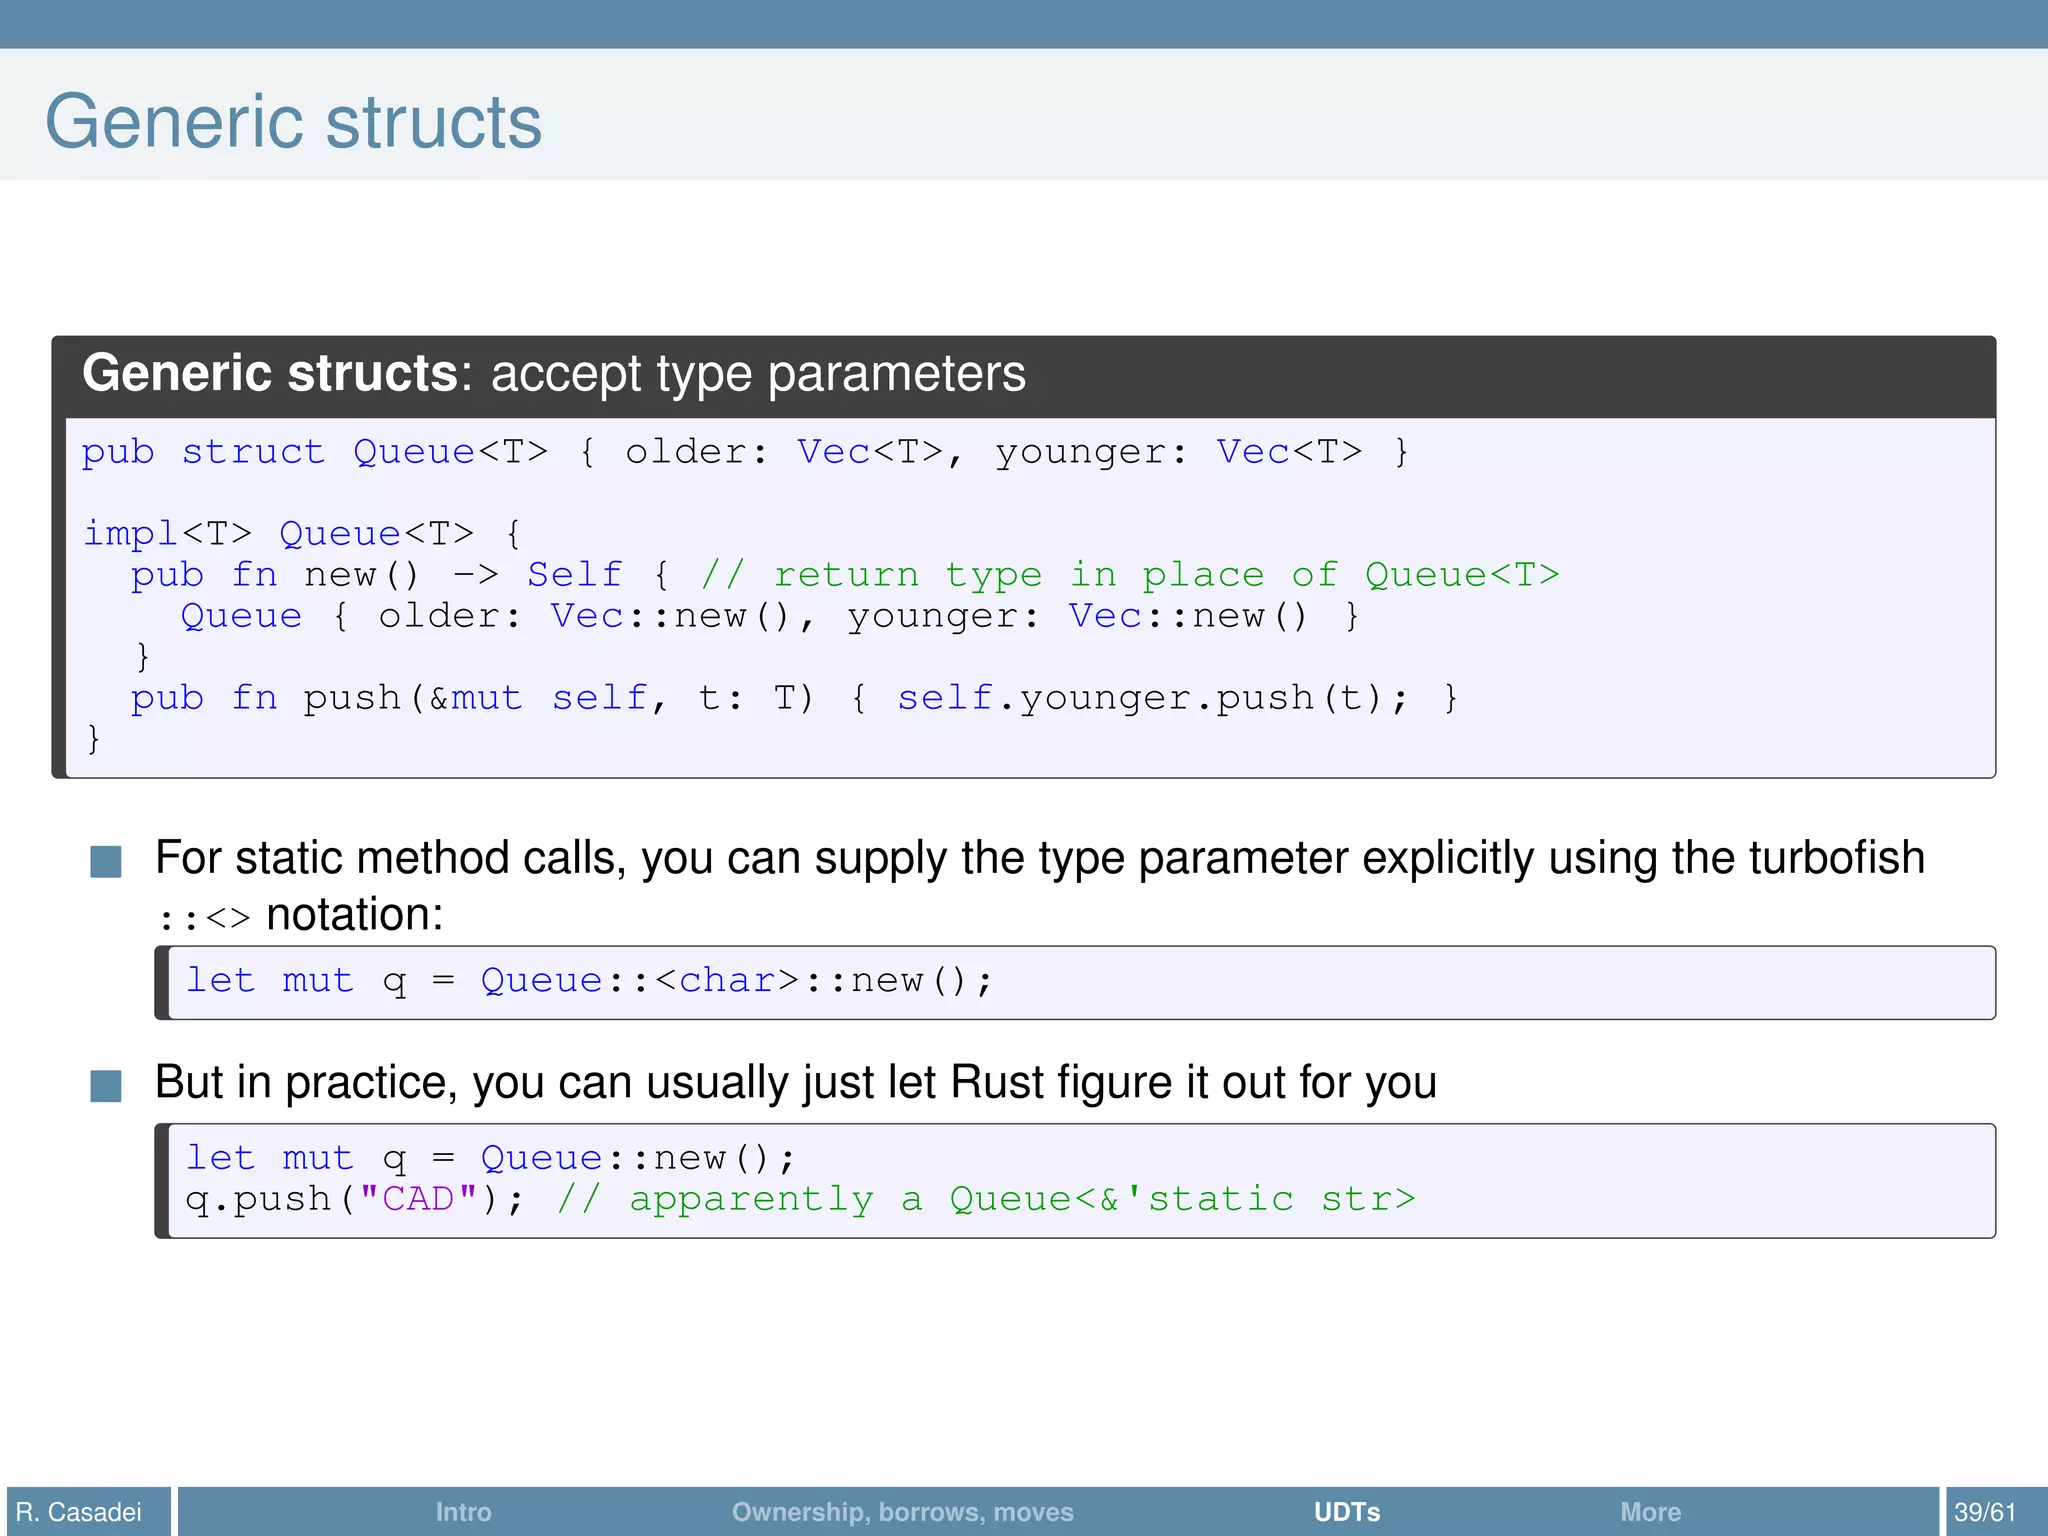Click the first square bullet marker
Image resolution: width=2048 pixels, height=1536 pixels.
pyautogui.click(x=106, y=861)
